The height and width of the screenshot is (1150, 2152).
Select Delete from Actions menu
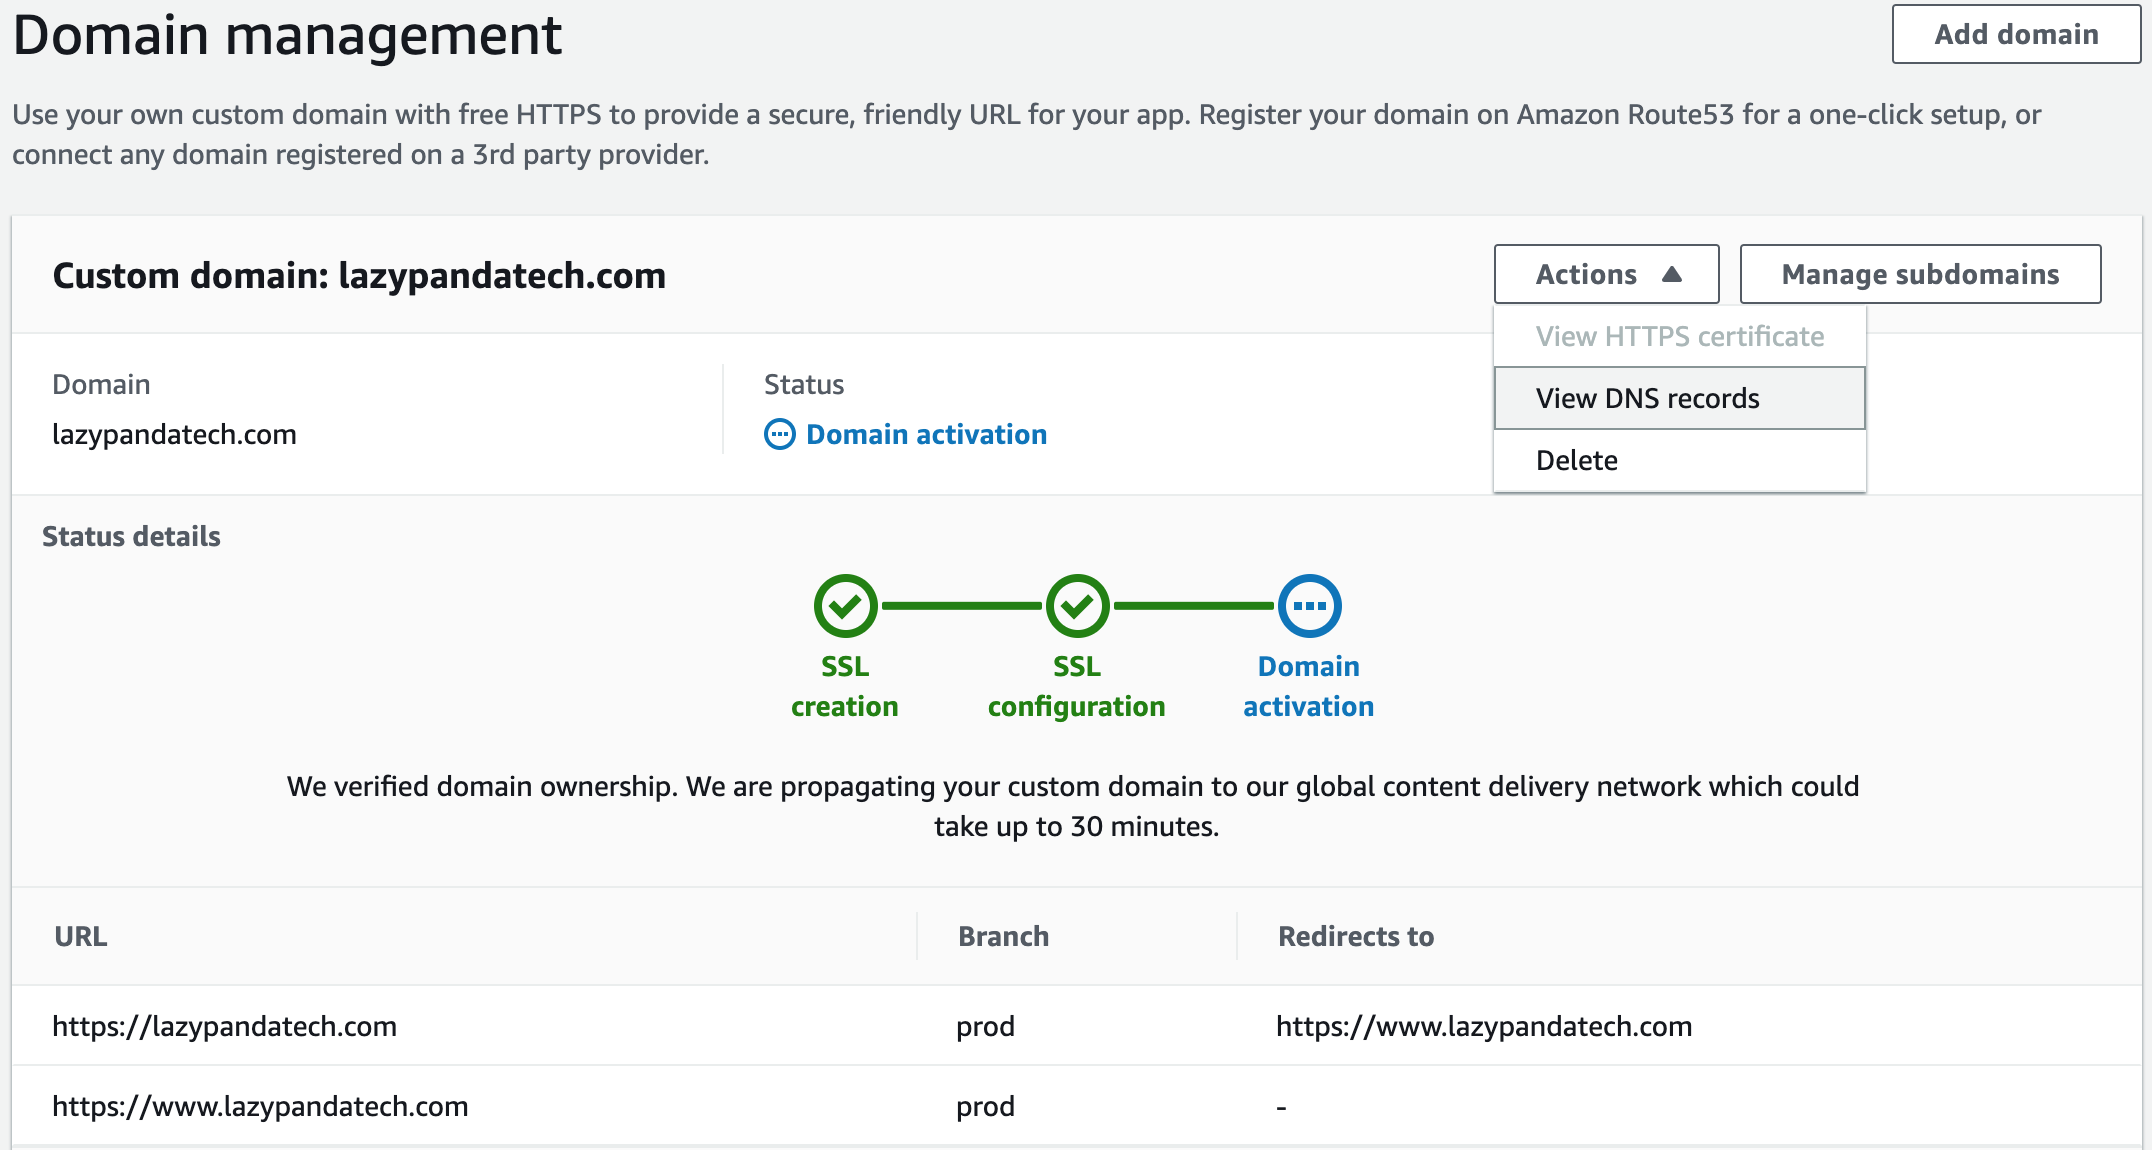tap(1679, 460)
